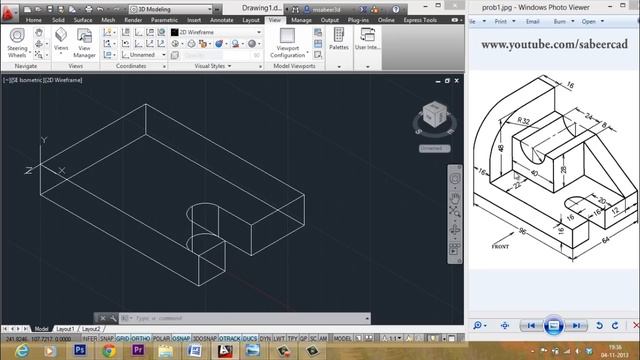Open the 2D Wireframe visual style dropdown

pyautogui.click(x=216, y=32)
